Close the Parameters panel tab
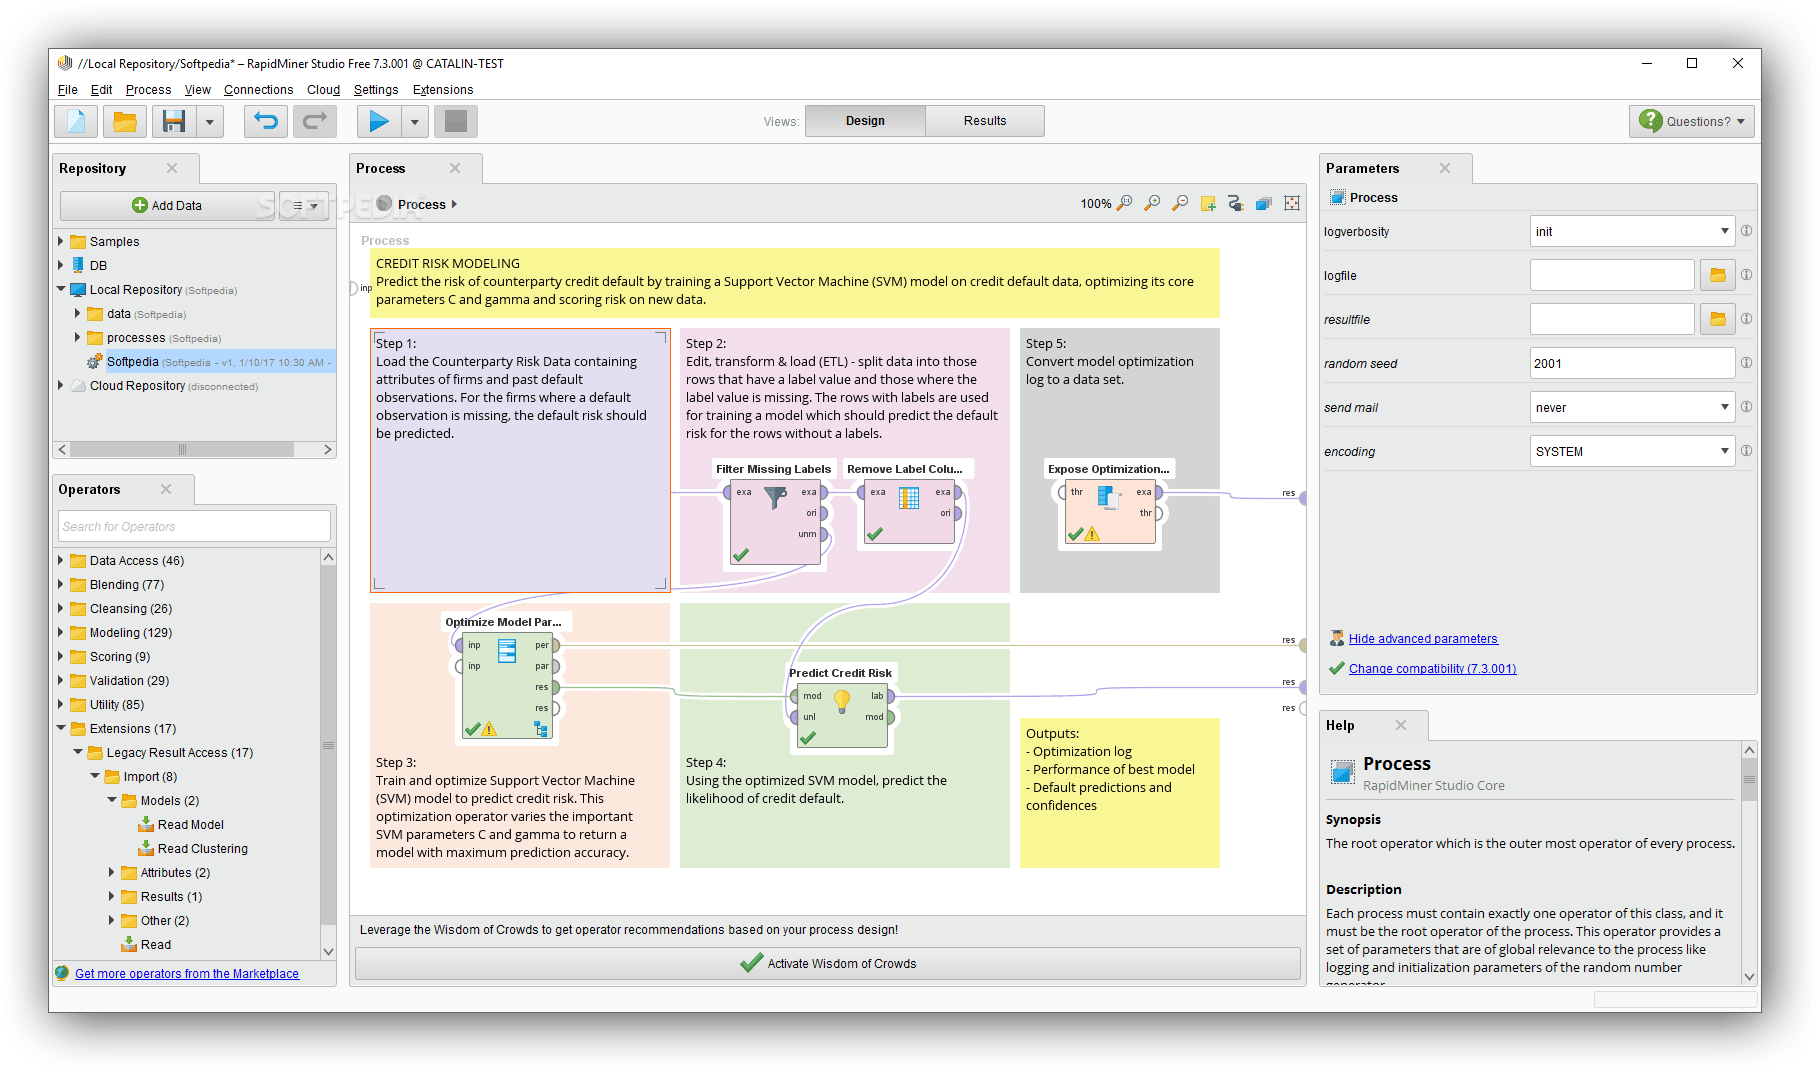This screenshot has width=1820, height=1071. (1445, 168)
